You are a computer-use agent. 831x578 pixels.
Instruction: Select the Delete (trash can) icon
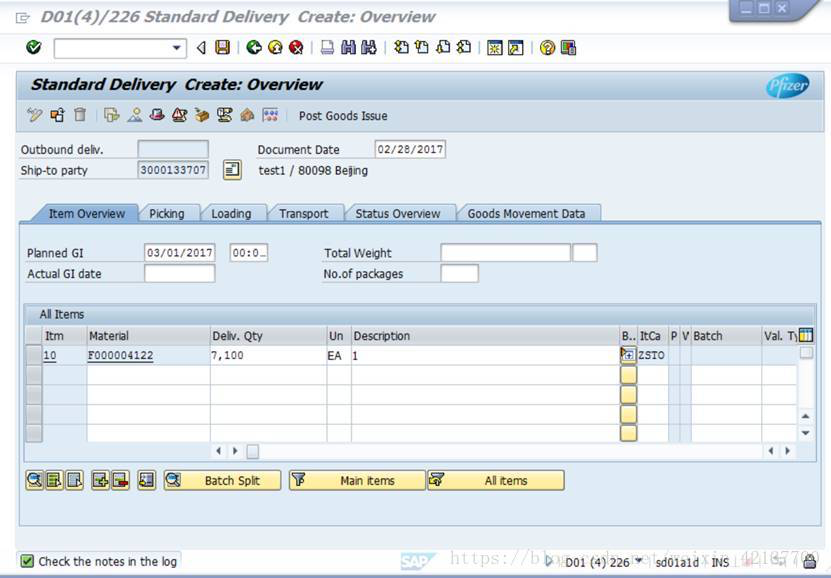pos(78,115)
